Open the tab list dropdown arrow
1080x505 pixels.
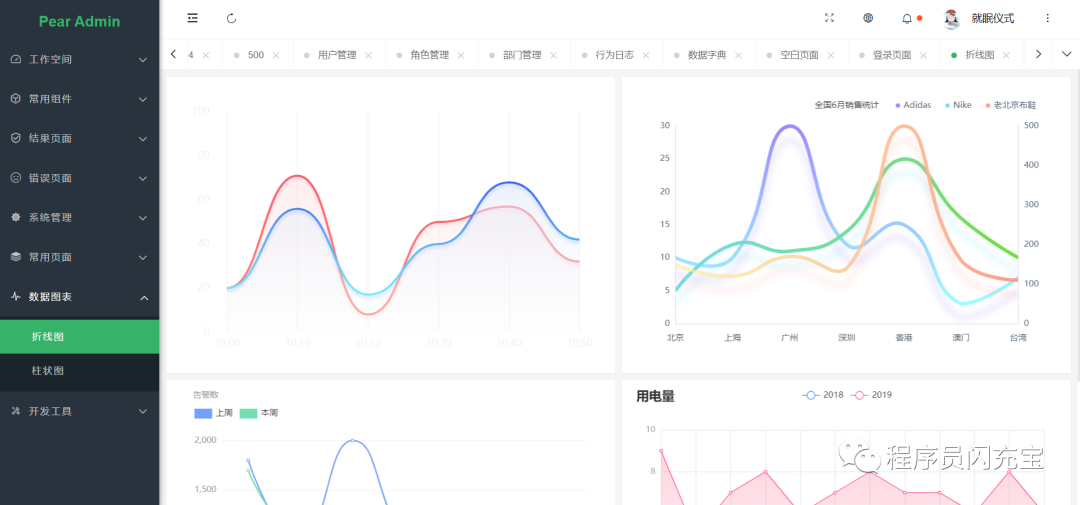tap(1066, 54)
